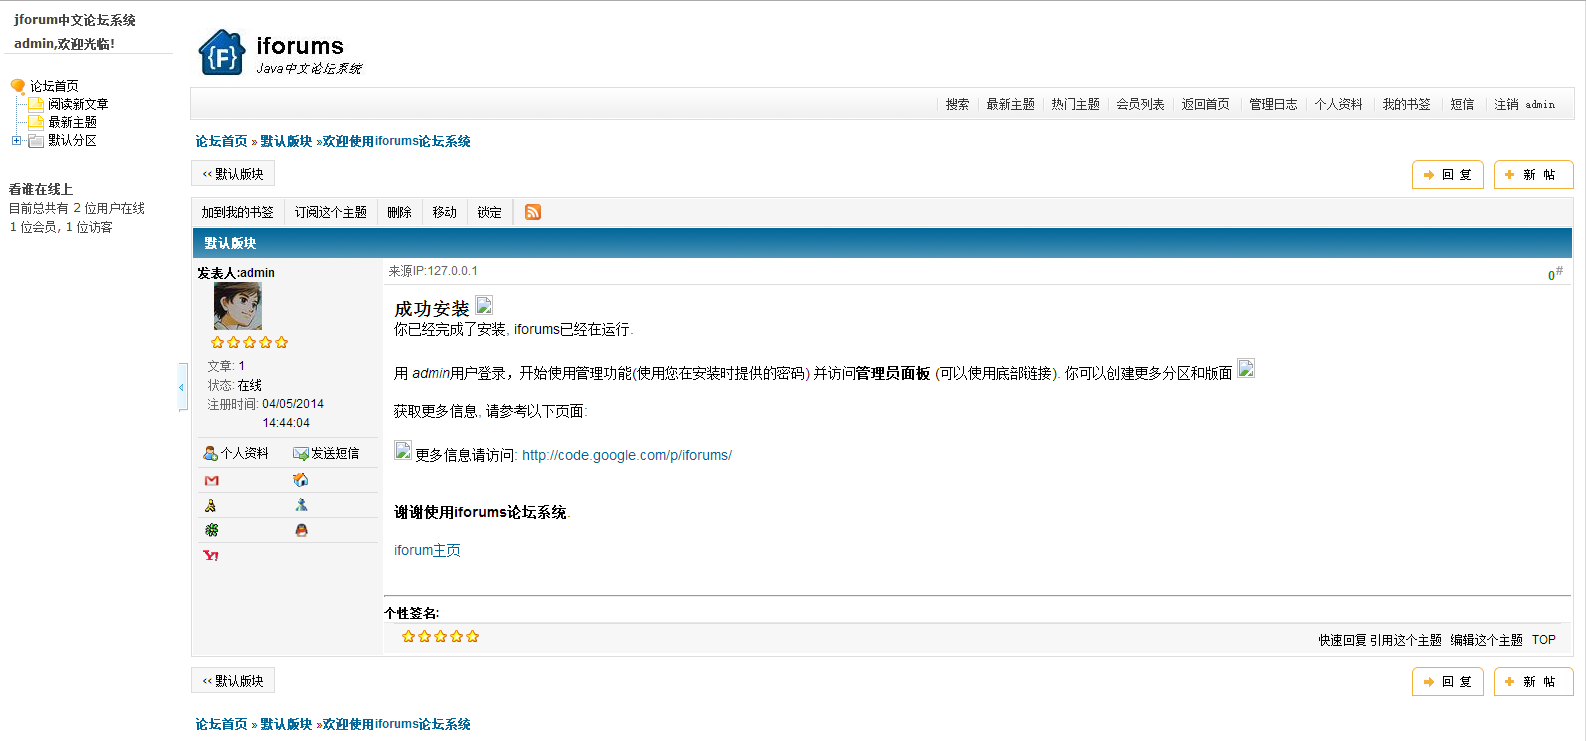
Task: Click 快速回复 link in post footer
Action: [x=1342, y=640]
